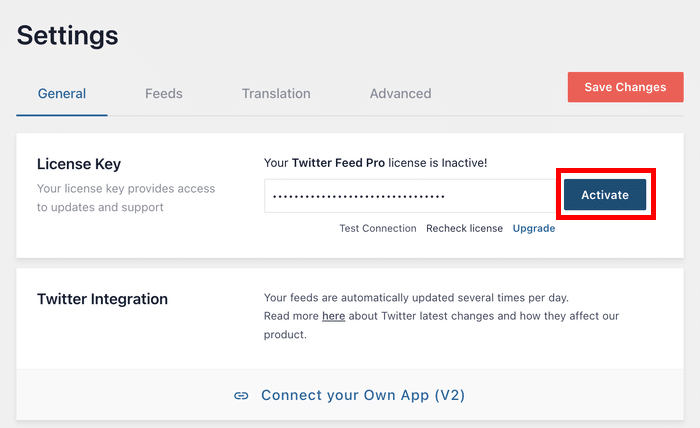Click the Twitter Integration section heading
Viewport: 700px width, 428px height.
[102, 299]
